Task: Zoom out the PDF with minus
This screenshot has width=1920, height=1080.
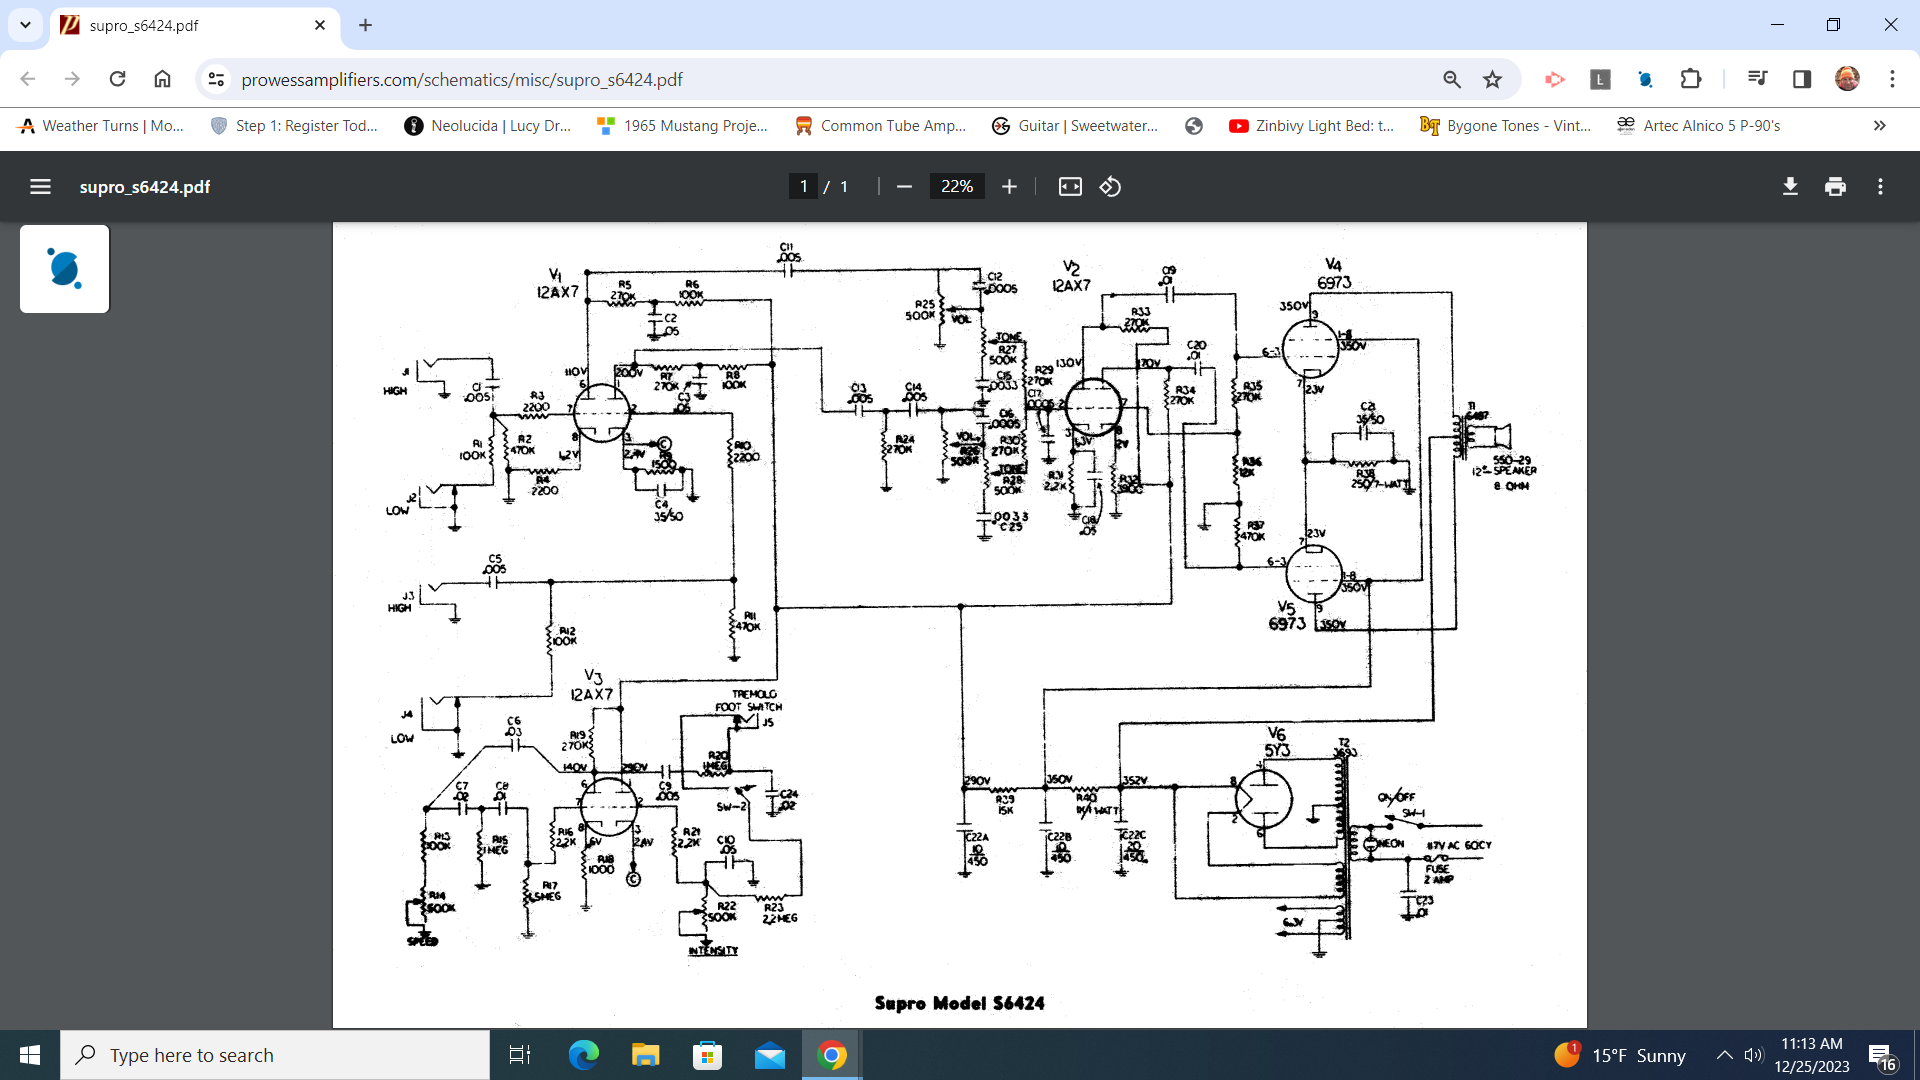Action: (904, 187)
